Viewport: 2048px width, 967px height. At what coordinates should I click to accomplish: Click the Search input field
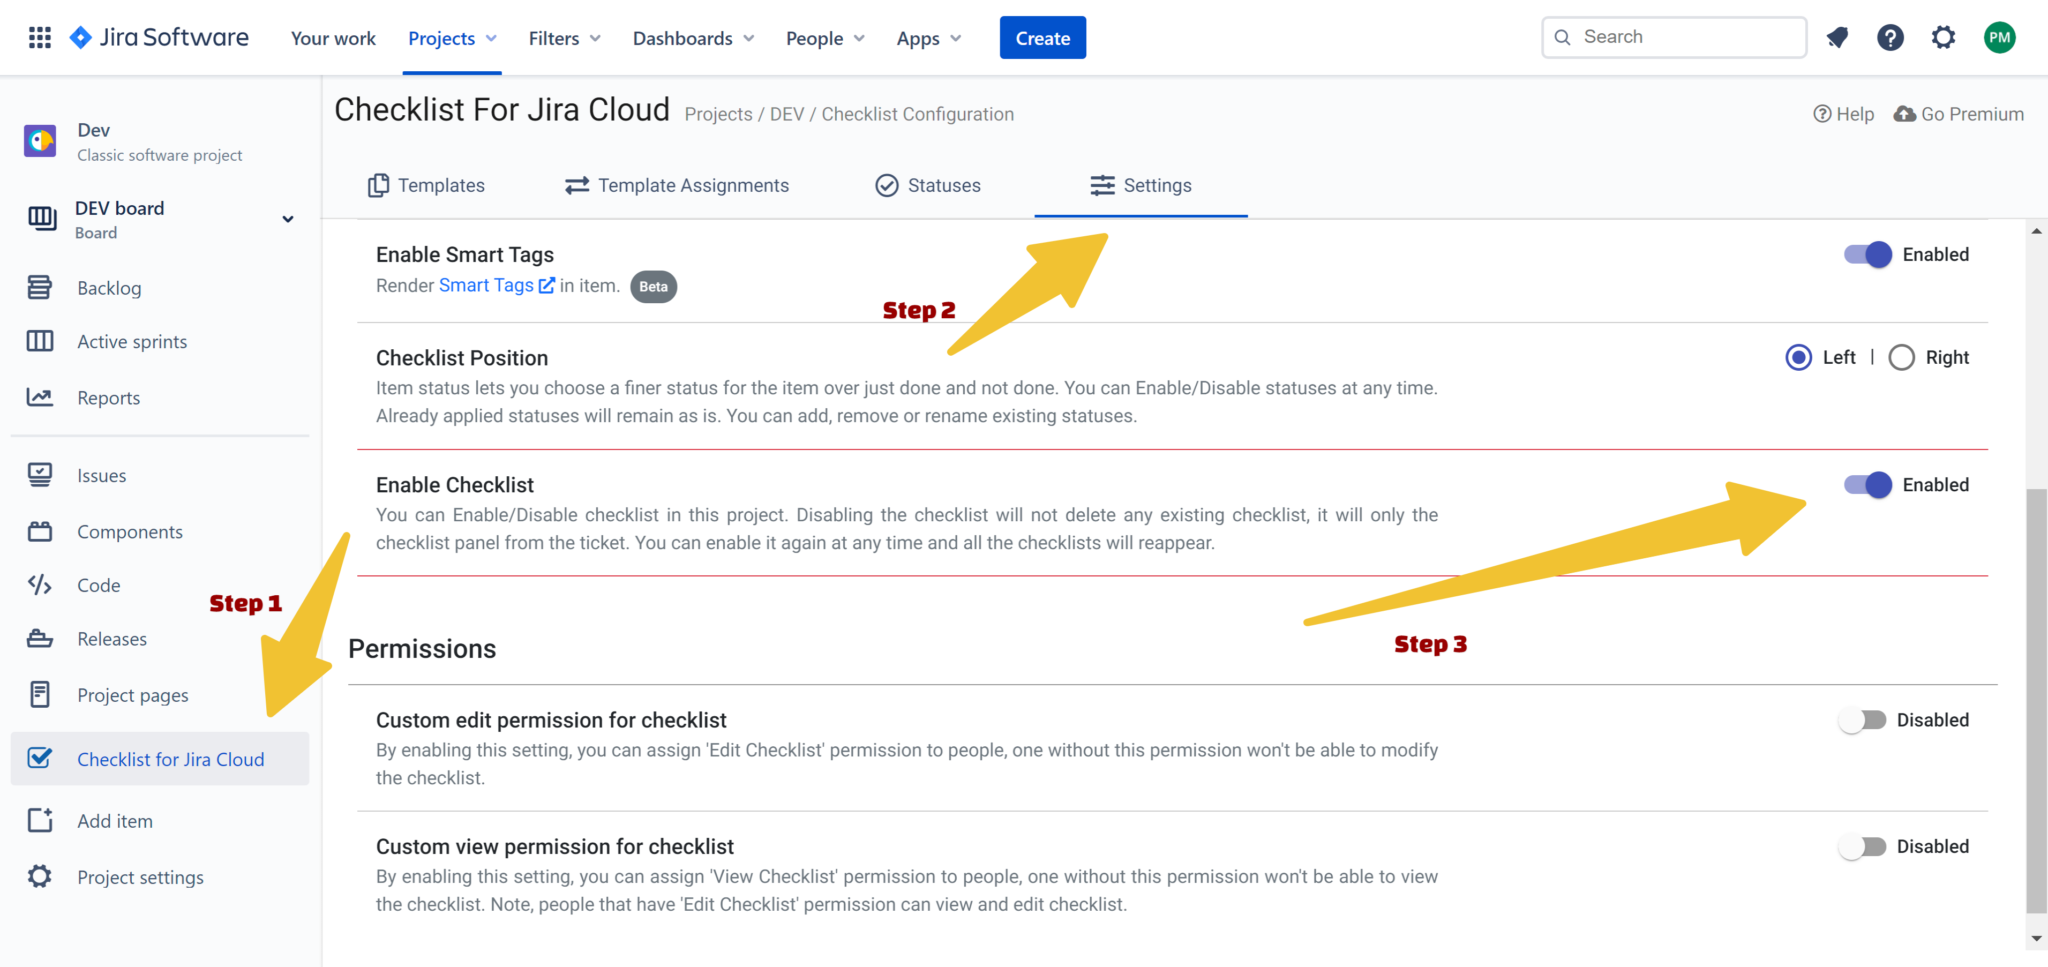[1674, 37]
